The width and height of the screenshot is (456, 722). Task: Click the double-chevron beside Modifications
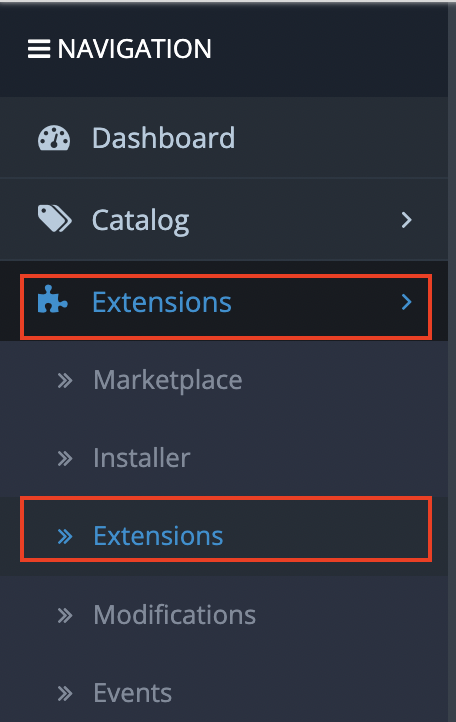[x=65, y=615]
